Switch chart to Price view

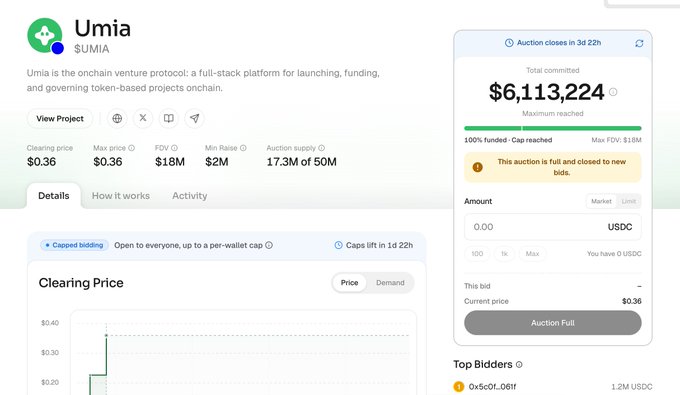[x=350, y=283]
